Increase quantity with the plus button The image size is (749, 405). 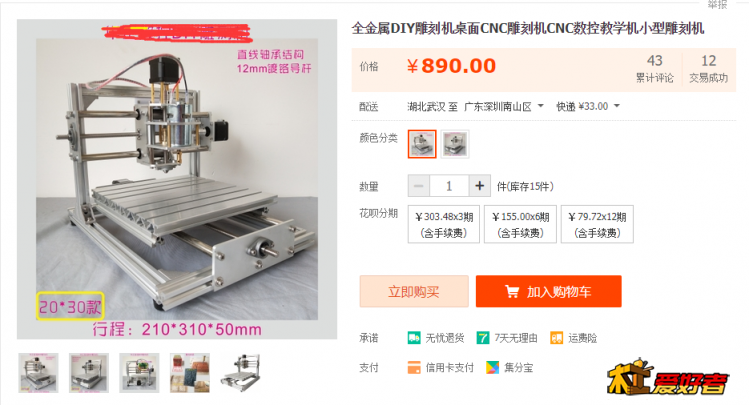[480, 186]
